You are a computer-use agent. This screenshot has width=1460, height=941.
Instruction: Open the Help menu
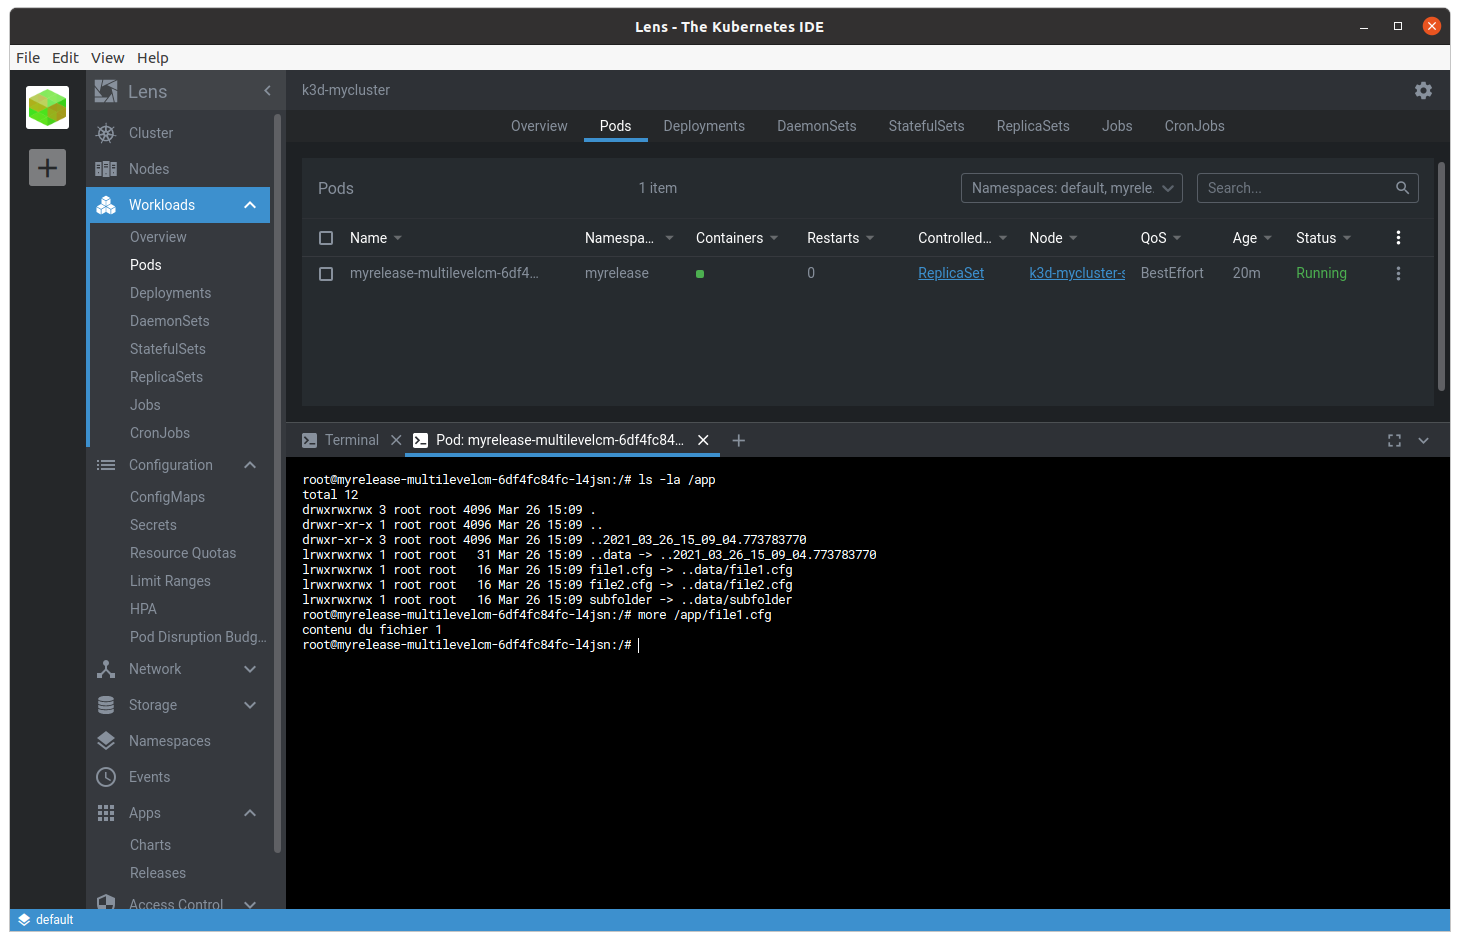pyautogui.click(x=153, y=58)
